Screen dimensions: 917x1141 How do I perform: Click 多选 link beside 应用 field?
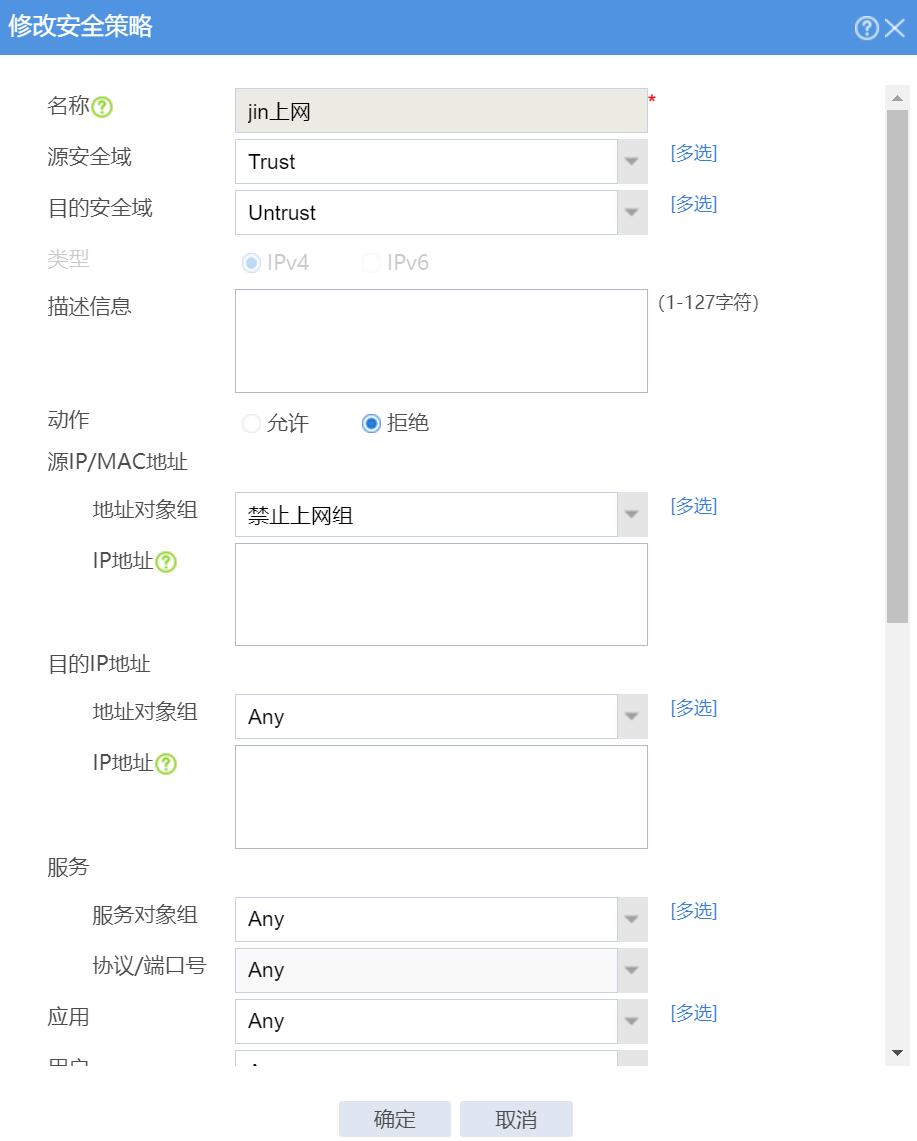point(693,1013)
